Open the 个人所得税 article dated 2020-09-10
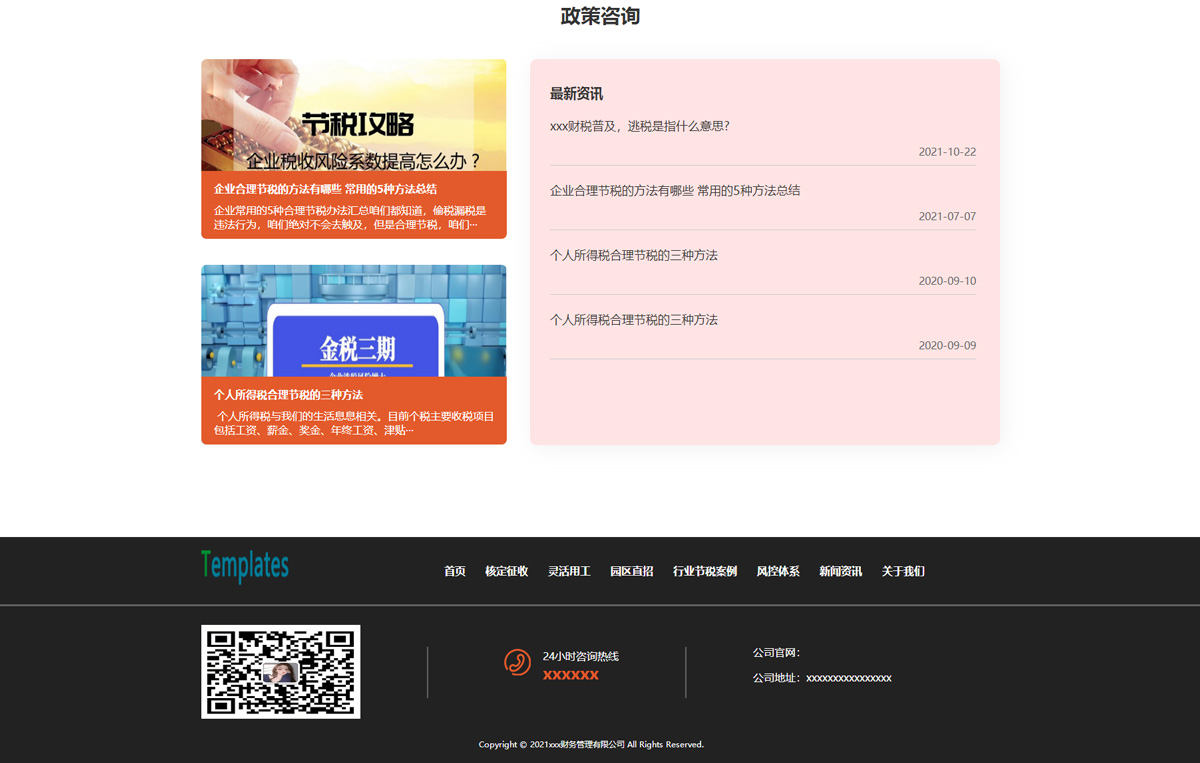 634,255
